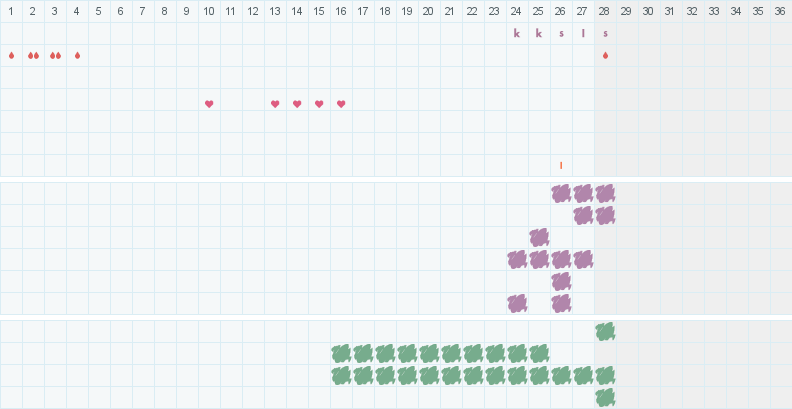Click the 's' letter marker on day 26
The image size is (792, 409).
tap(561, 33)
